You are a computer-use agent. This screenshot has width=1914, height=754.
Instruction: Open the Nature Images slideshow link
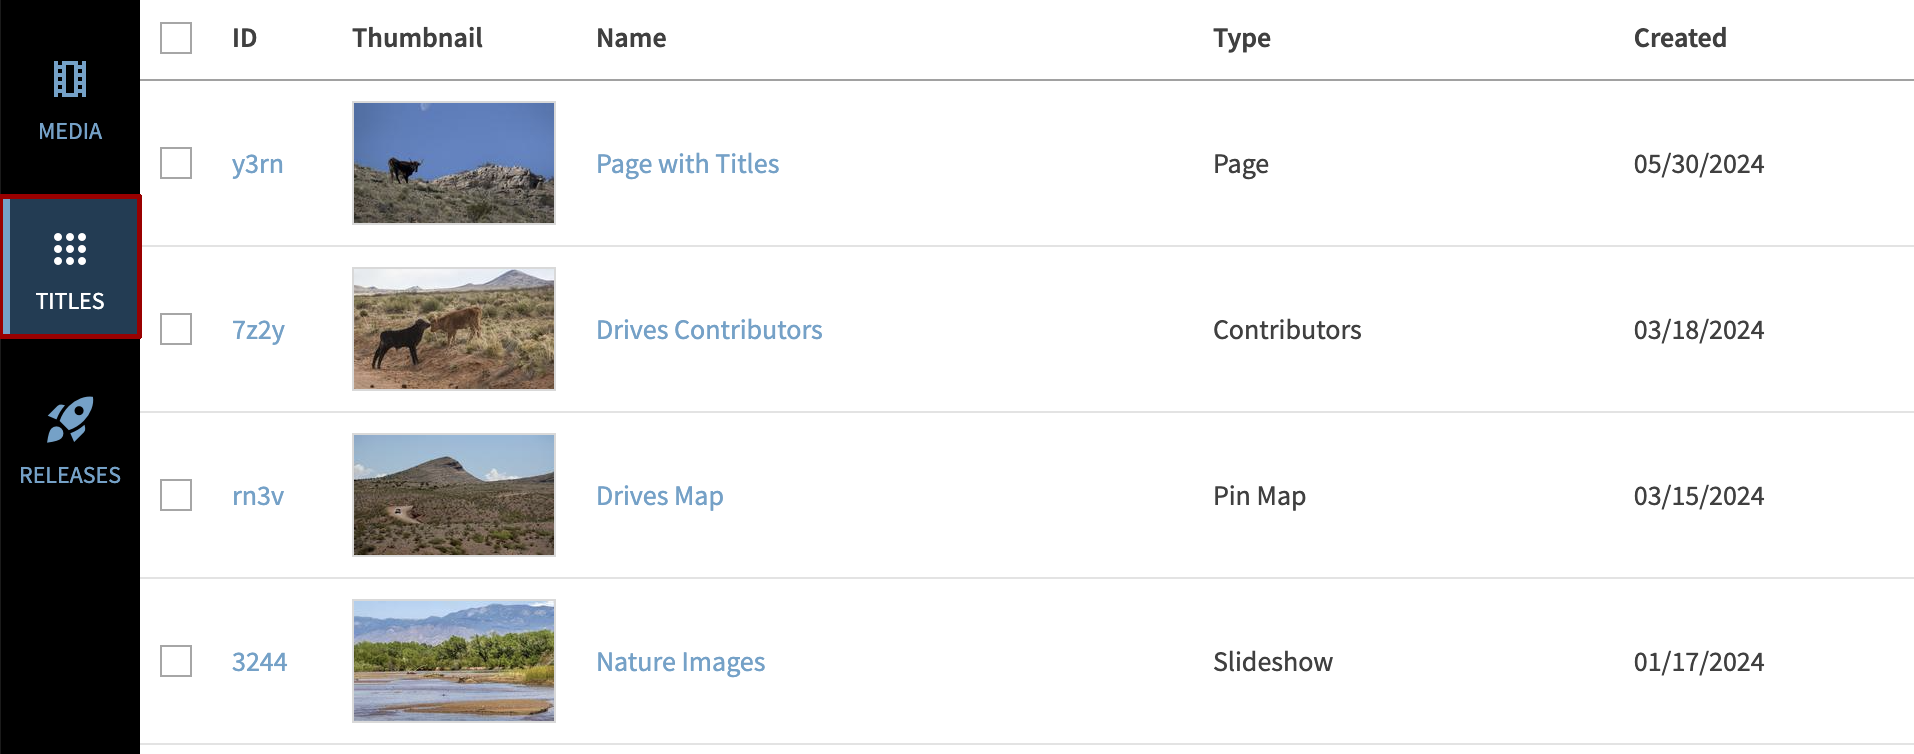click(x=680, y=662)
